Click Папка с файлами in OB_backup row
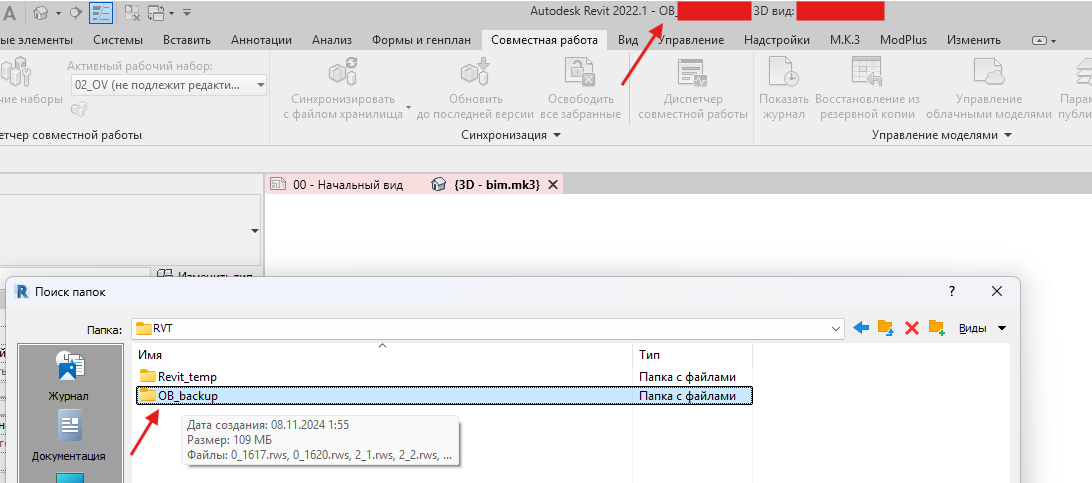The width and height of the screenshot is (1092, 483). [x=687, y=395]
